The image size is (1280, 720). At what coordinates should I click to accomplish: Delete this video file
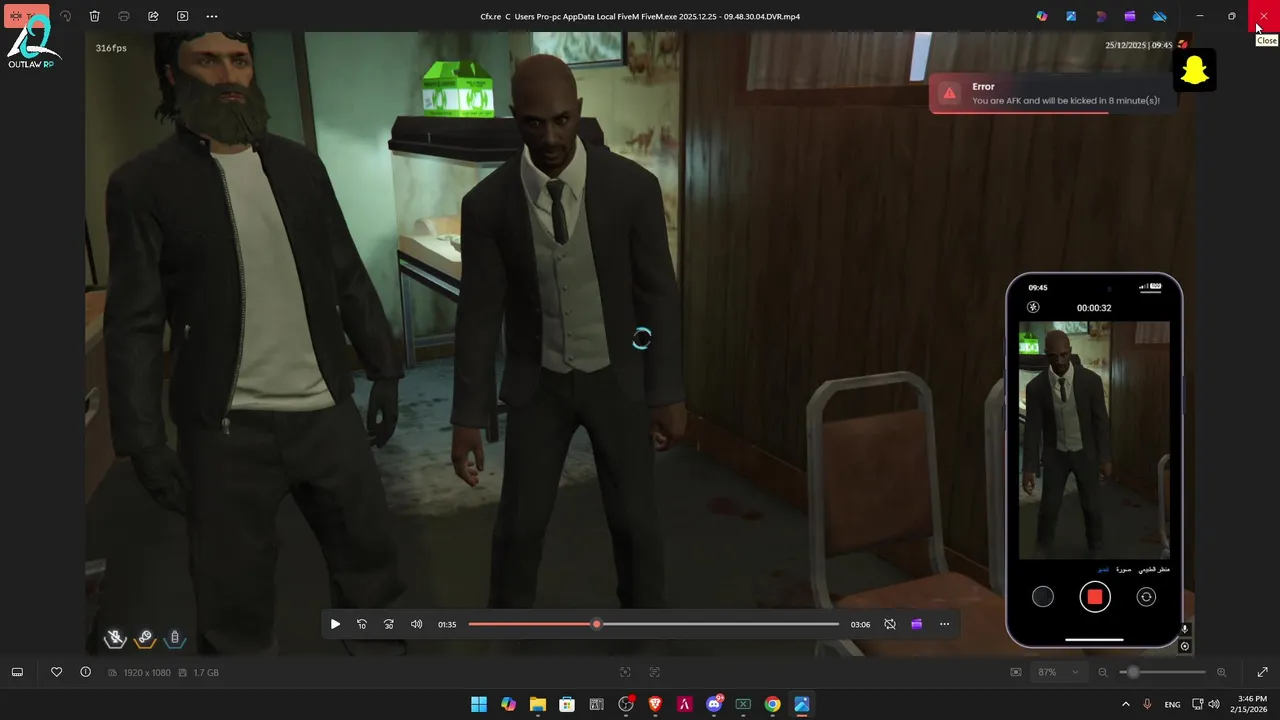coord(94,16)
